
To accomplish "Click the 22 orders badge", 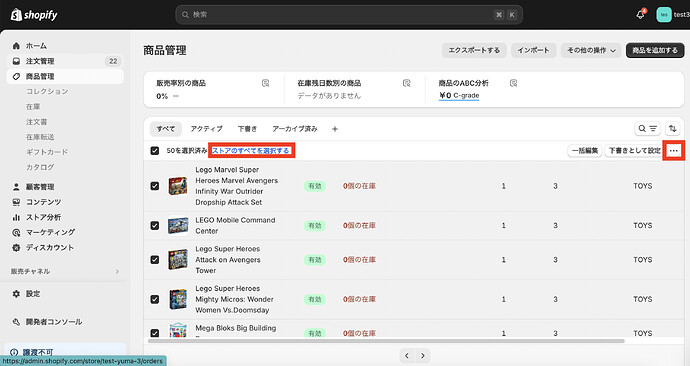I will pos(113,61).
